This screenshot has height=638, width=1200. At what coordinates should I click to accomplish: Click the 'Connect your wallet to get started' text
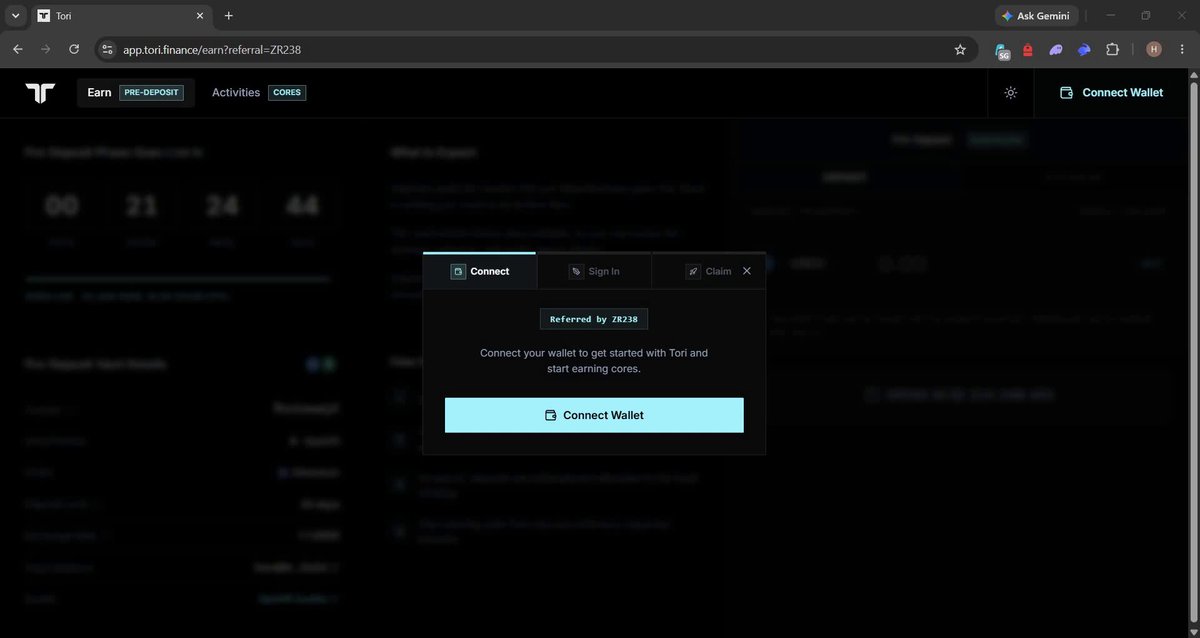[x=594, y=361]
